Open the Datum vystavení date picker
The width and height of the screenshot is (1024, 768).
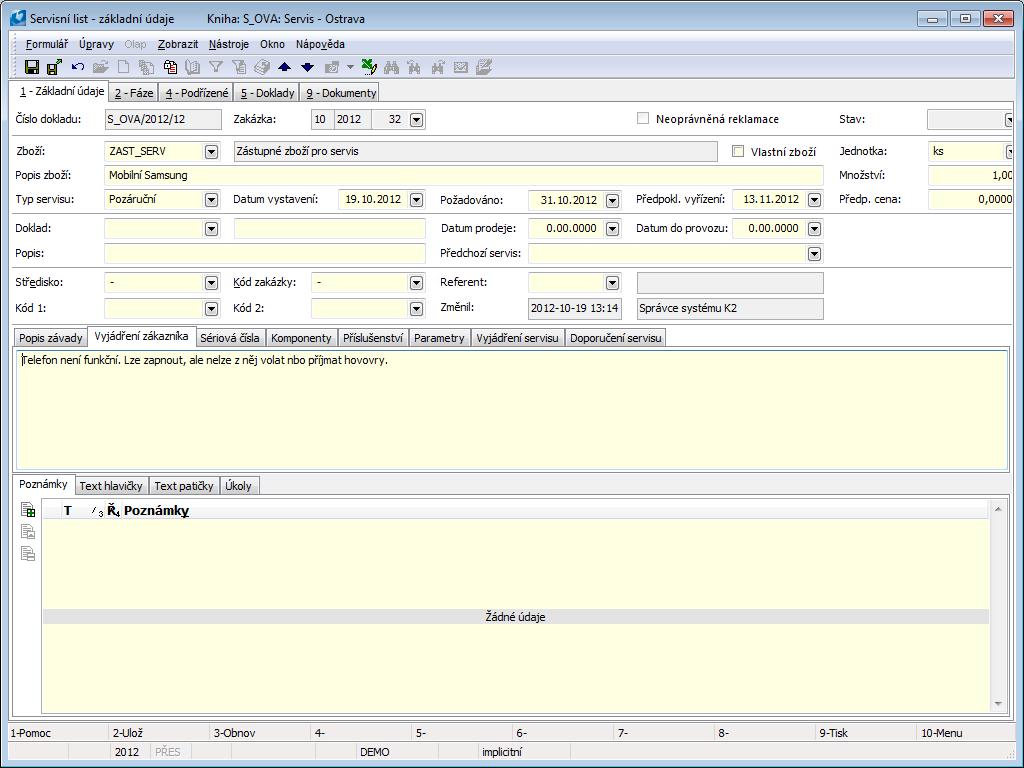(418, 200)
